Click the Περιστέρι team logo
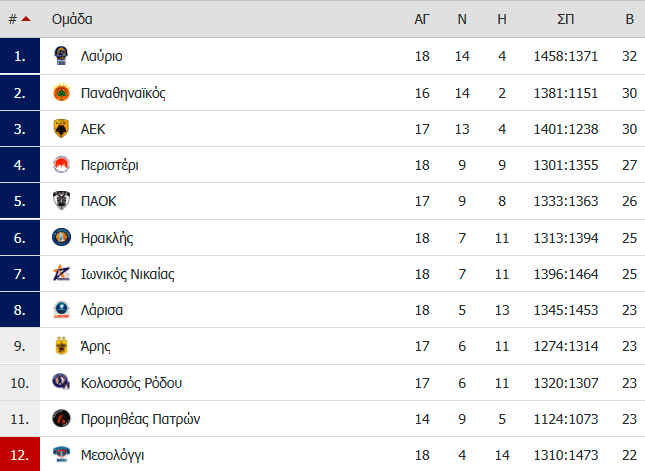Image resolution: width=645 pixels, height=471 pixels. pyautogui.click(x=61, y=165)
